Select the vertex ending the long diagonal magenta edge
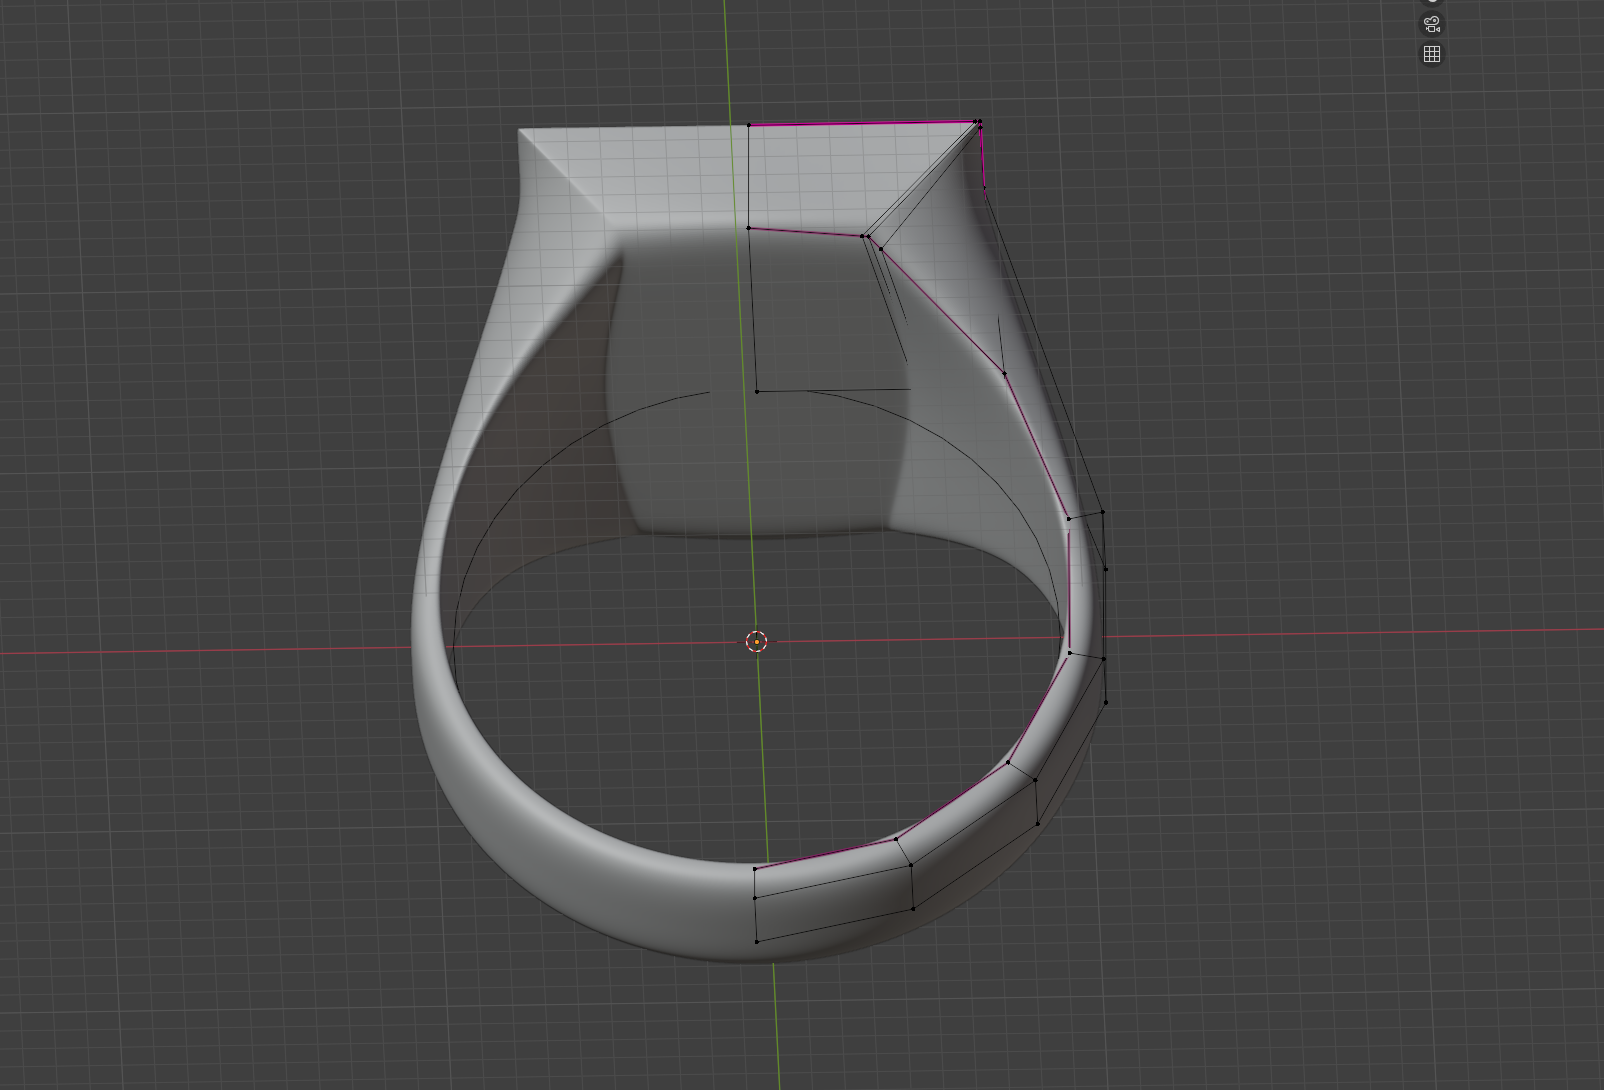Screen dimensions: 1604x1090 coord(1004,374)
